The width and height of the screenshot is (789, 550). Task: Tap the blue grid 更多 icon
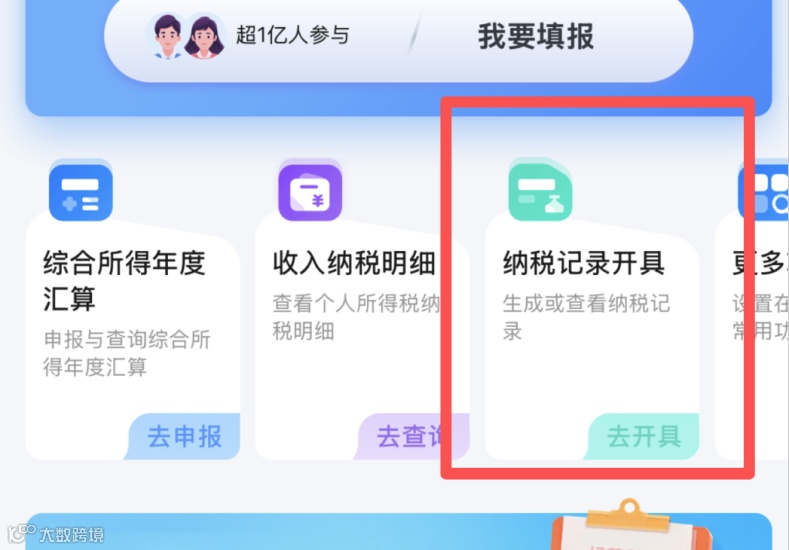763,192
